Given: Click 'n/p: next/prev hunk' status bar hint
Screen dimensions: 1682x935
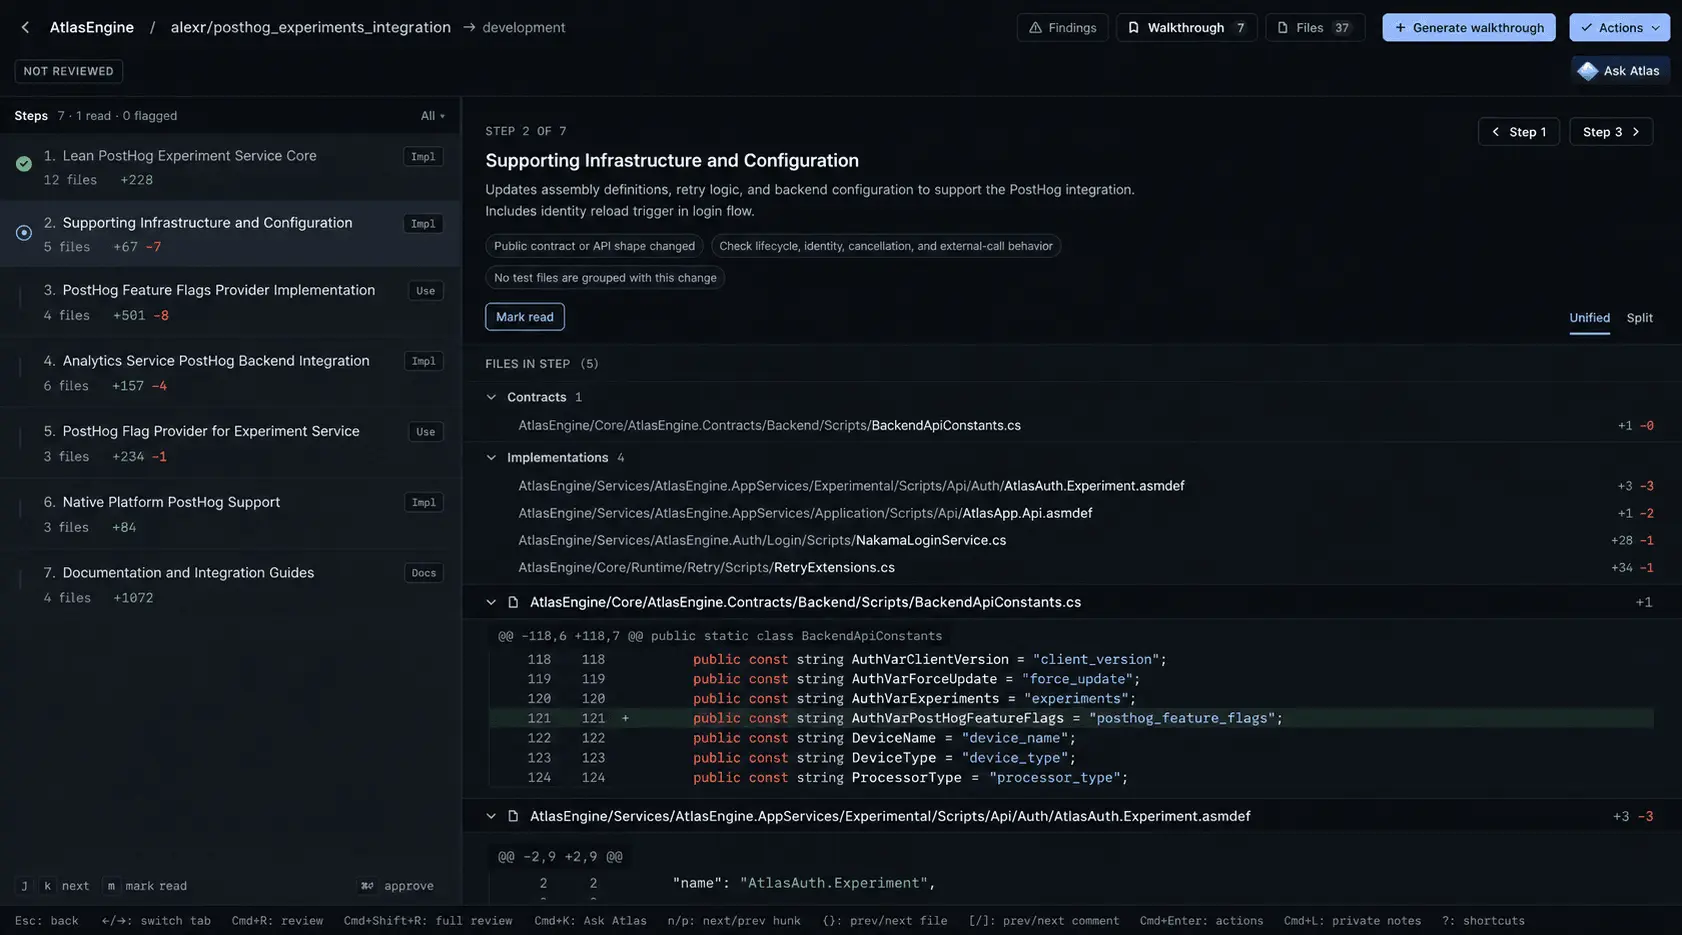Looking at the screenshot, I should click(x=734, y=921).
